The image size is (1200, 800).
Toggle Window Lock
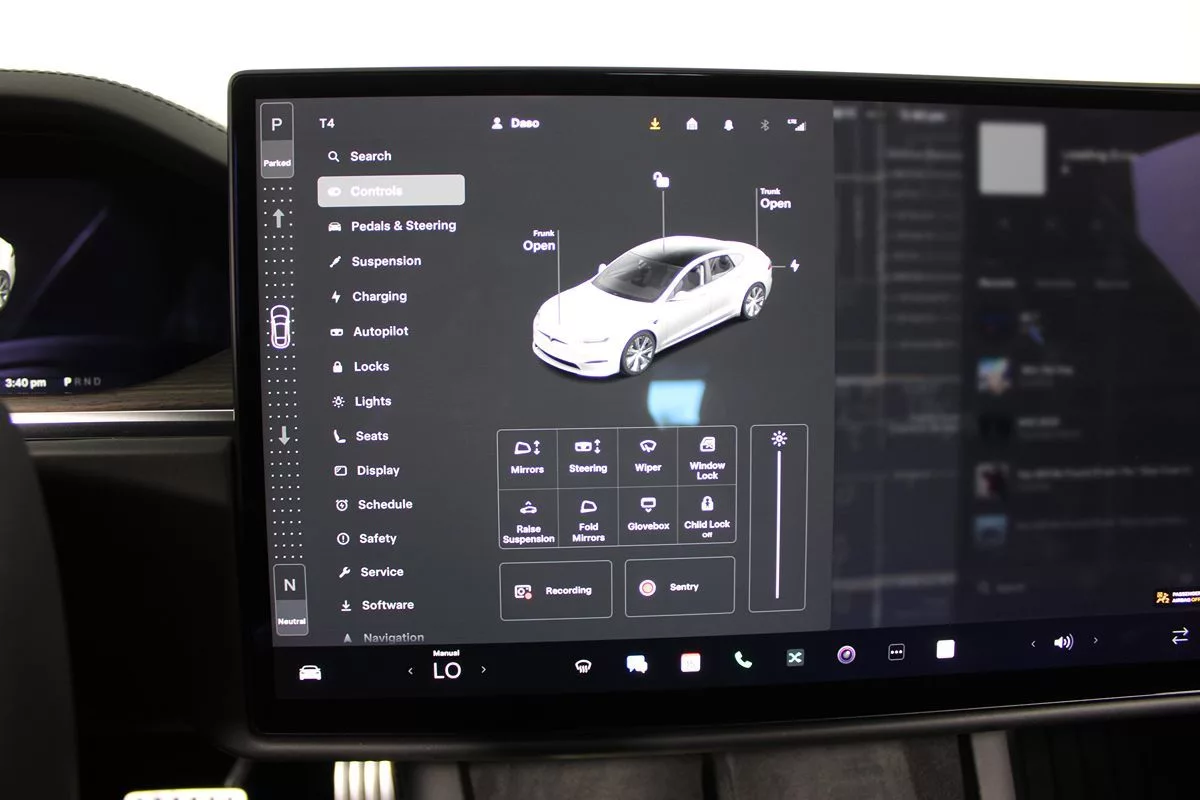tap(707, 456)
